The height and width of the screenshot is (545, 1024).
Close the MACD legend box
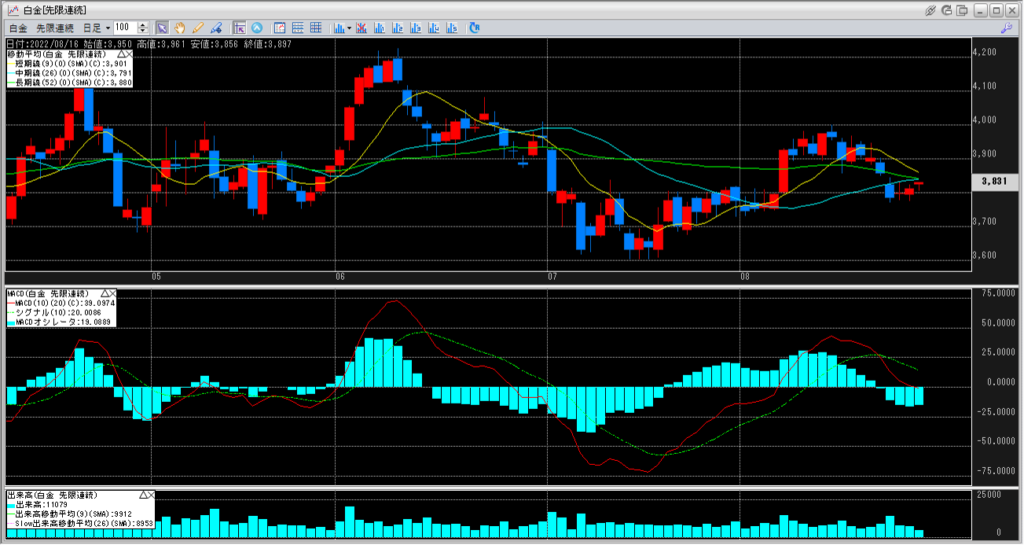tap(113, 294)
